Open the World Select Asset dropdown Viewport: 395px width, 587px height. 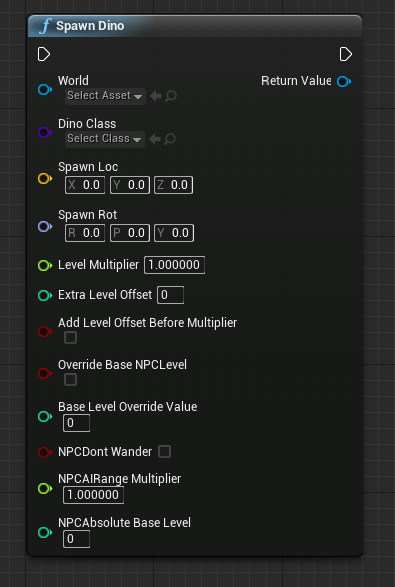(105, 96)
